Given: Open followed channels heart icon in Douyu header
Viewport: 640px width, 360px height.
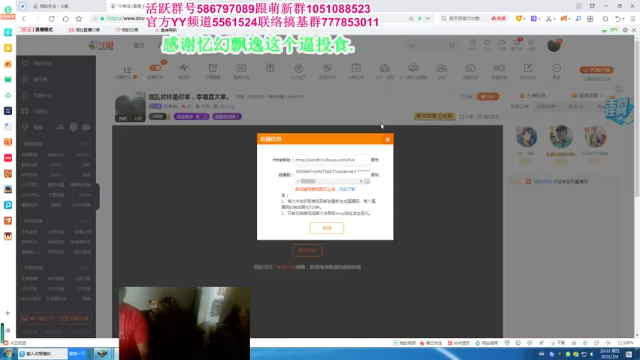Looking at the screenshot, I should click(x=487, y=42).
